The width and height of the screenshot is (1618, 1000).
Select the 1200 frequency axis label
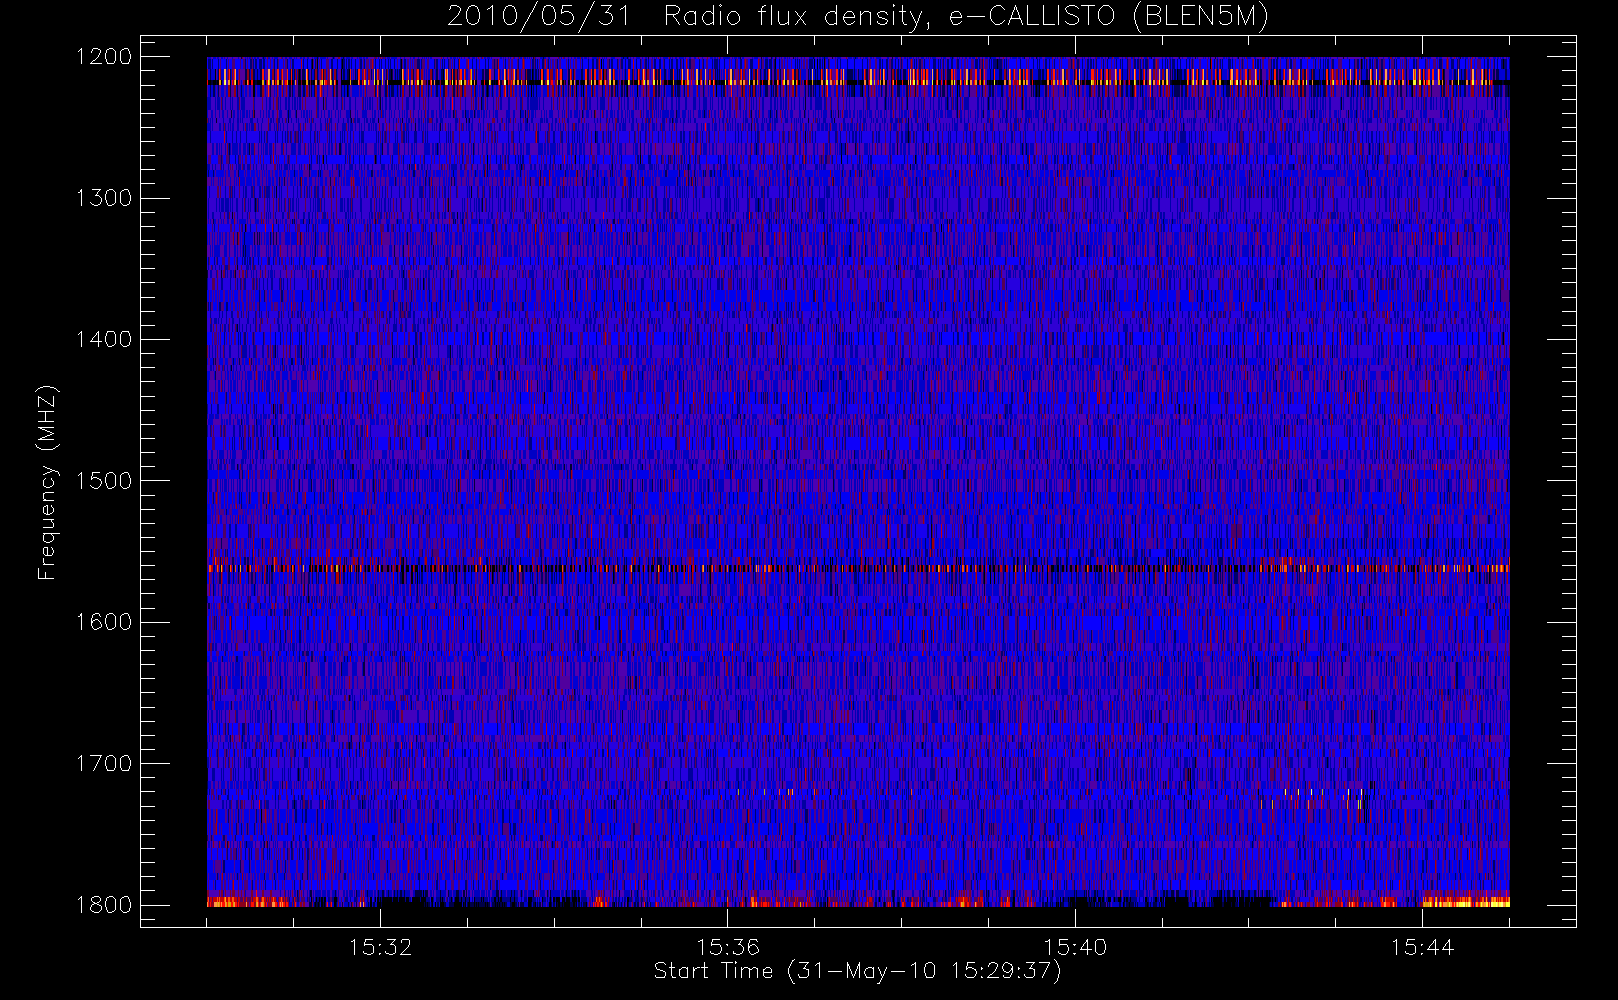pos(104,57)
